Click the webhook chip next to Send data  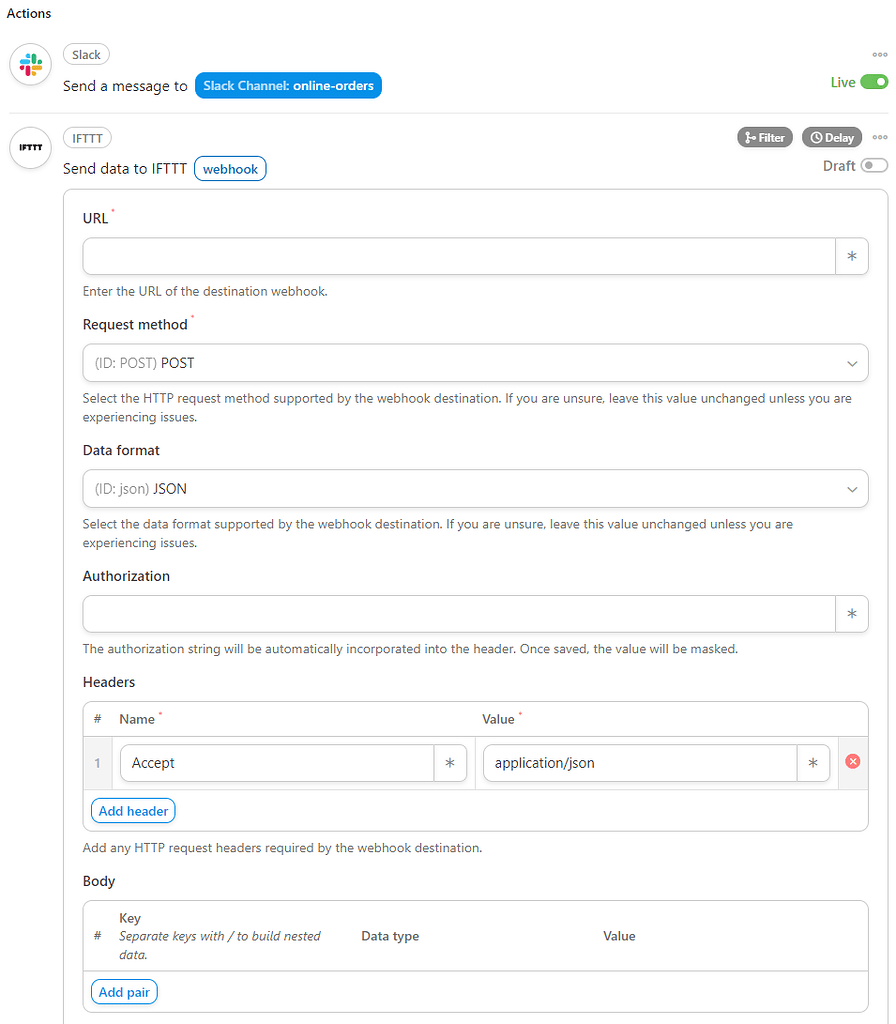(x=230, y=168)
